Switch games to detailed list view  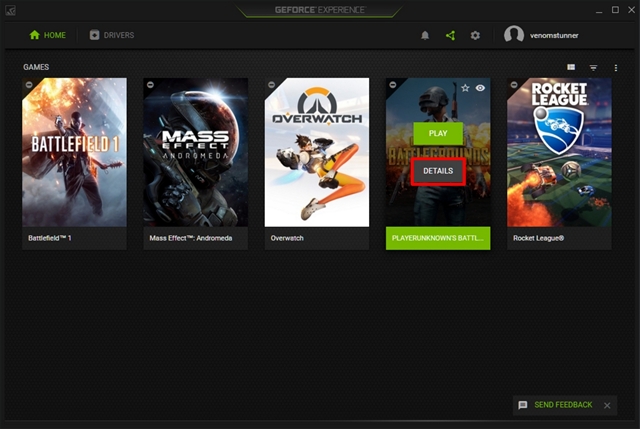click(571, 67)
